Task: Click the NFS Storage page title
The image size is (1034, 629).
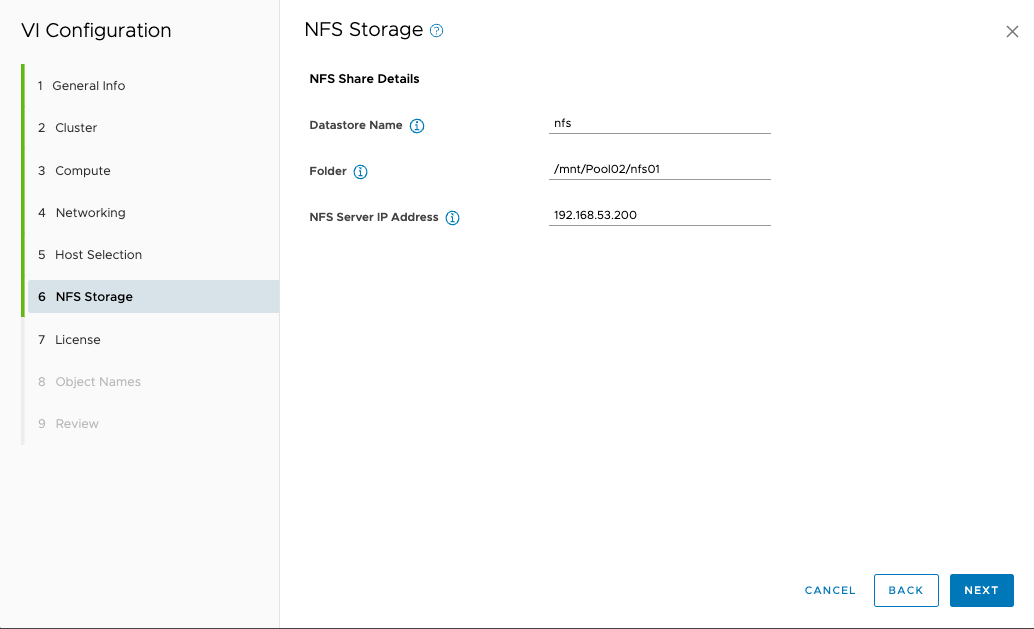Action: point(363,30)
